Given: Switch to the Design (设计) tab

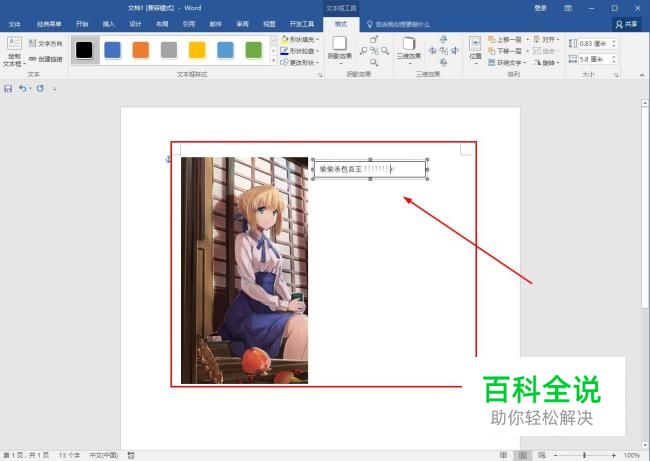Looking at the screenshot, I should (135, 24).
